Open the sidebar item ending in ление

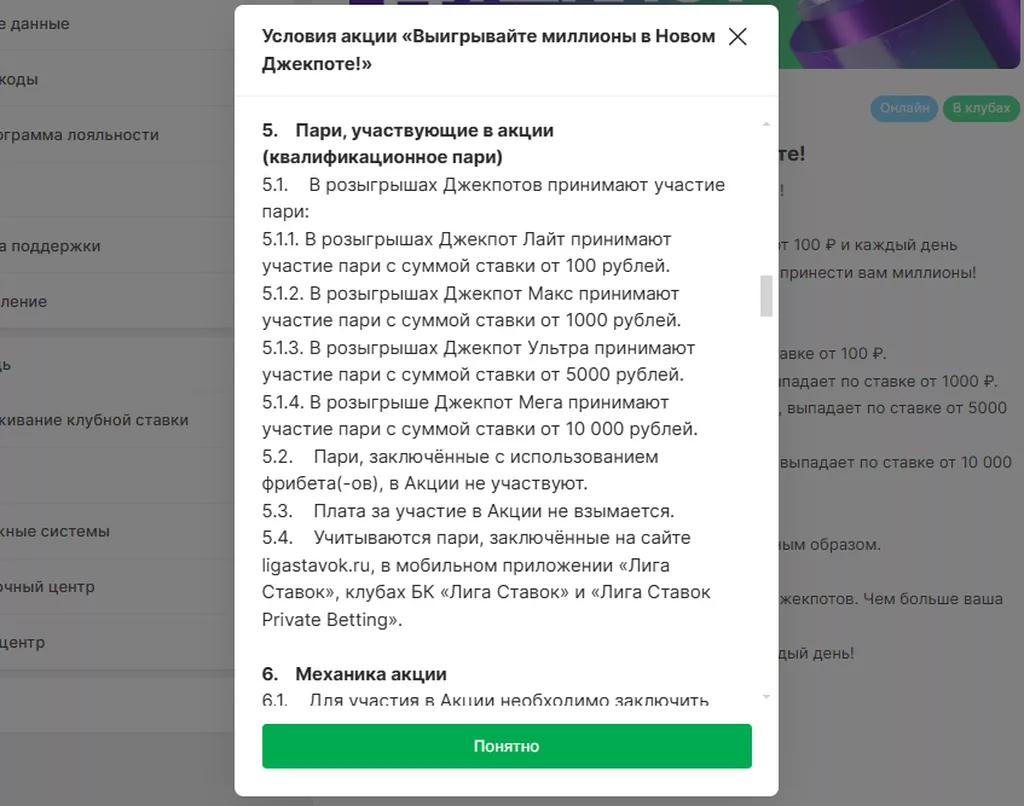(24, 302)
